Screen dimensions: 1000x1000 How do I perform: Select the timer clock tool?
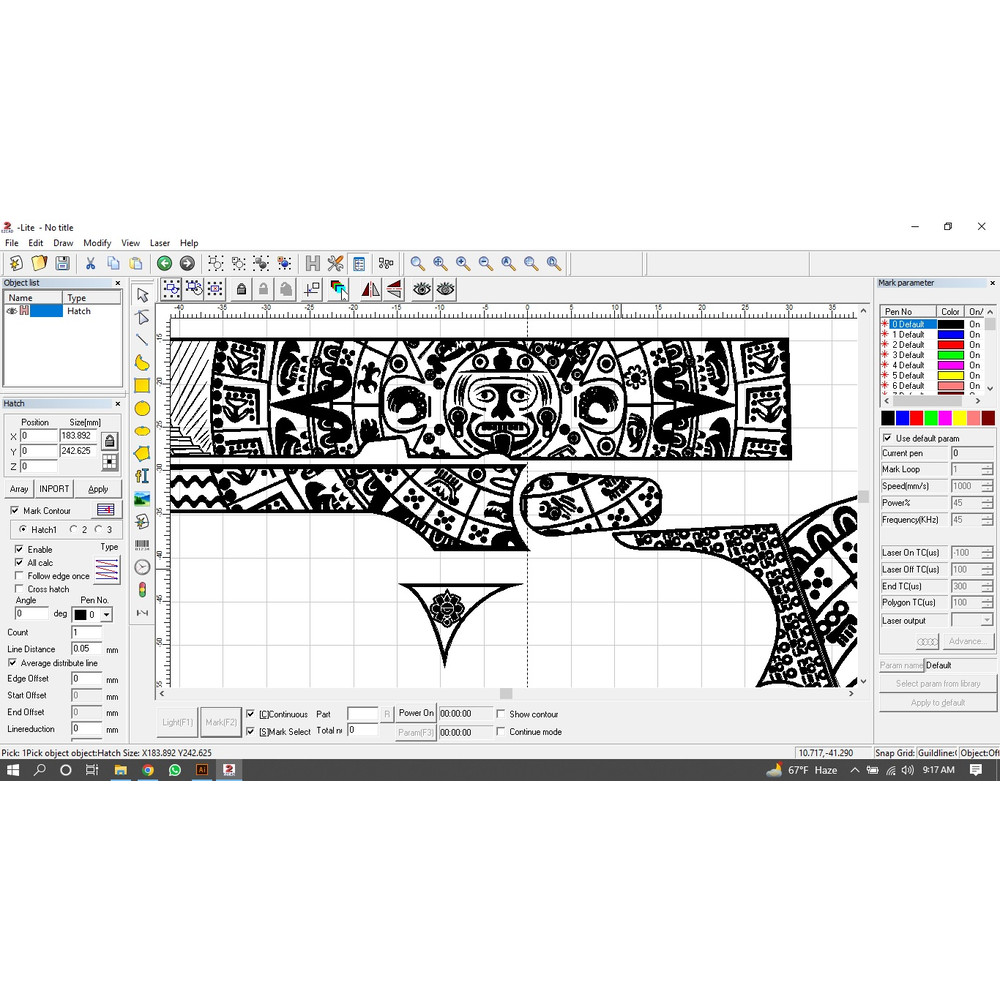click(x=142, y=567)
